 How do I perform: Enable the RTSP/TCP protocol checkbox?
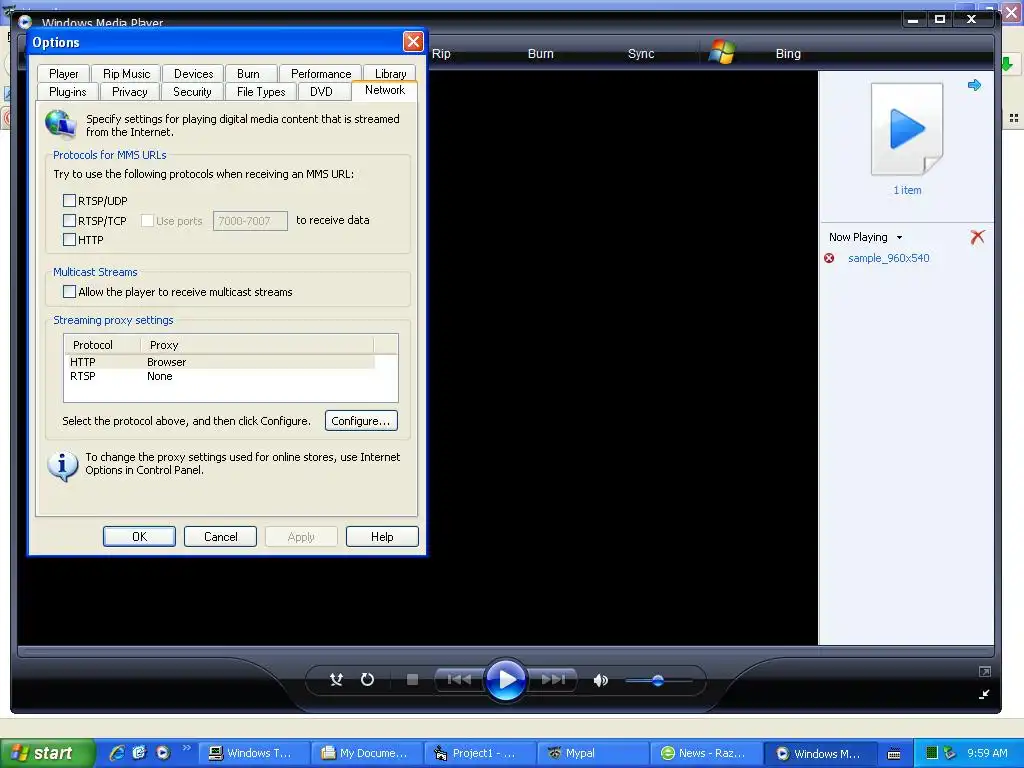click(x=69, y=220)
